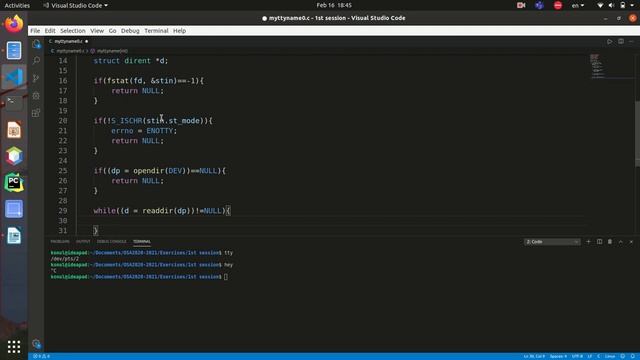
Task: Open the Debug menu
Action: [x=130, y=31]
